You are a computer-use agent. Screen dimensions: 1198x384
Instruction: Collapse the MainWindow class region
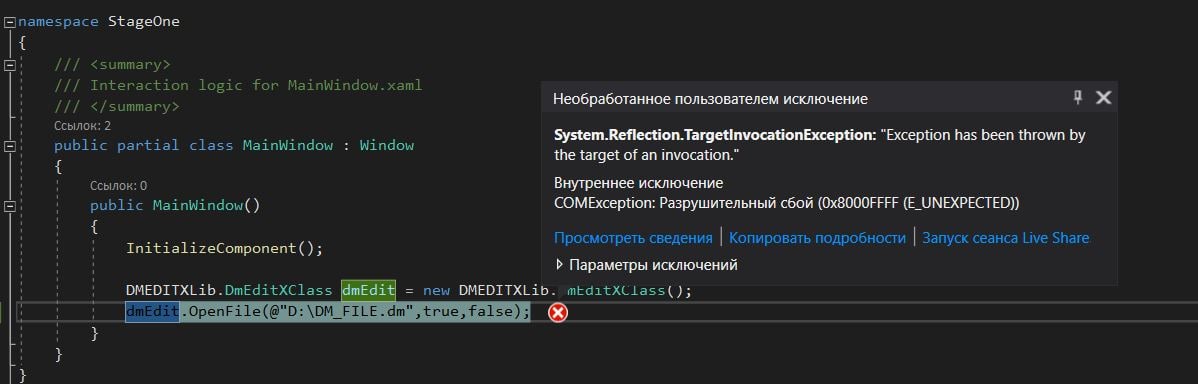tap(9, 145)
